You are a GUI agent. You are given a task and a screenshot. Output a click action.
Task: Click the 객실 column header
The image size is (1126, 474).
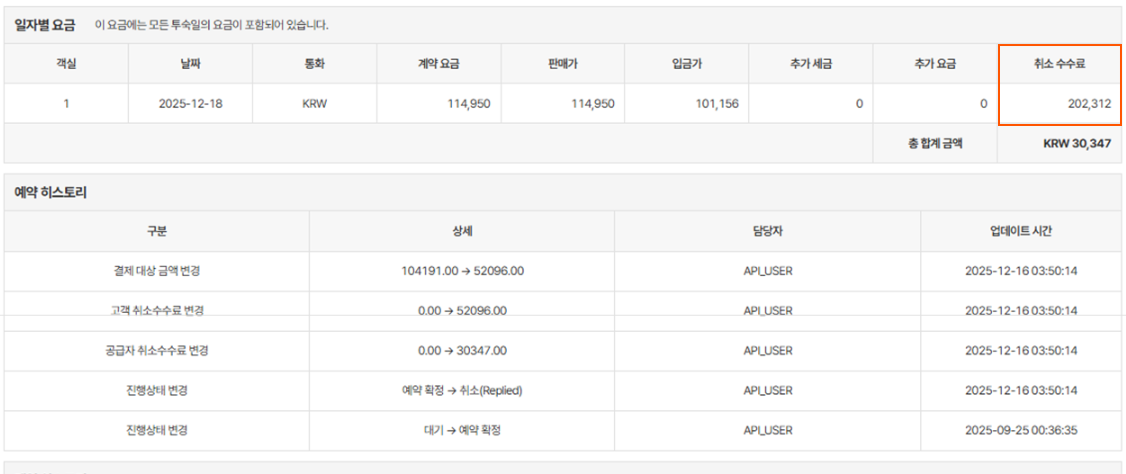pos(66,64)
